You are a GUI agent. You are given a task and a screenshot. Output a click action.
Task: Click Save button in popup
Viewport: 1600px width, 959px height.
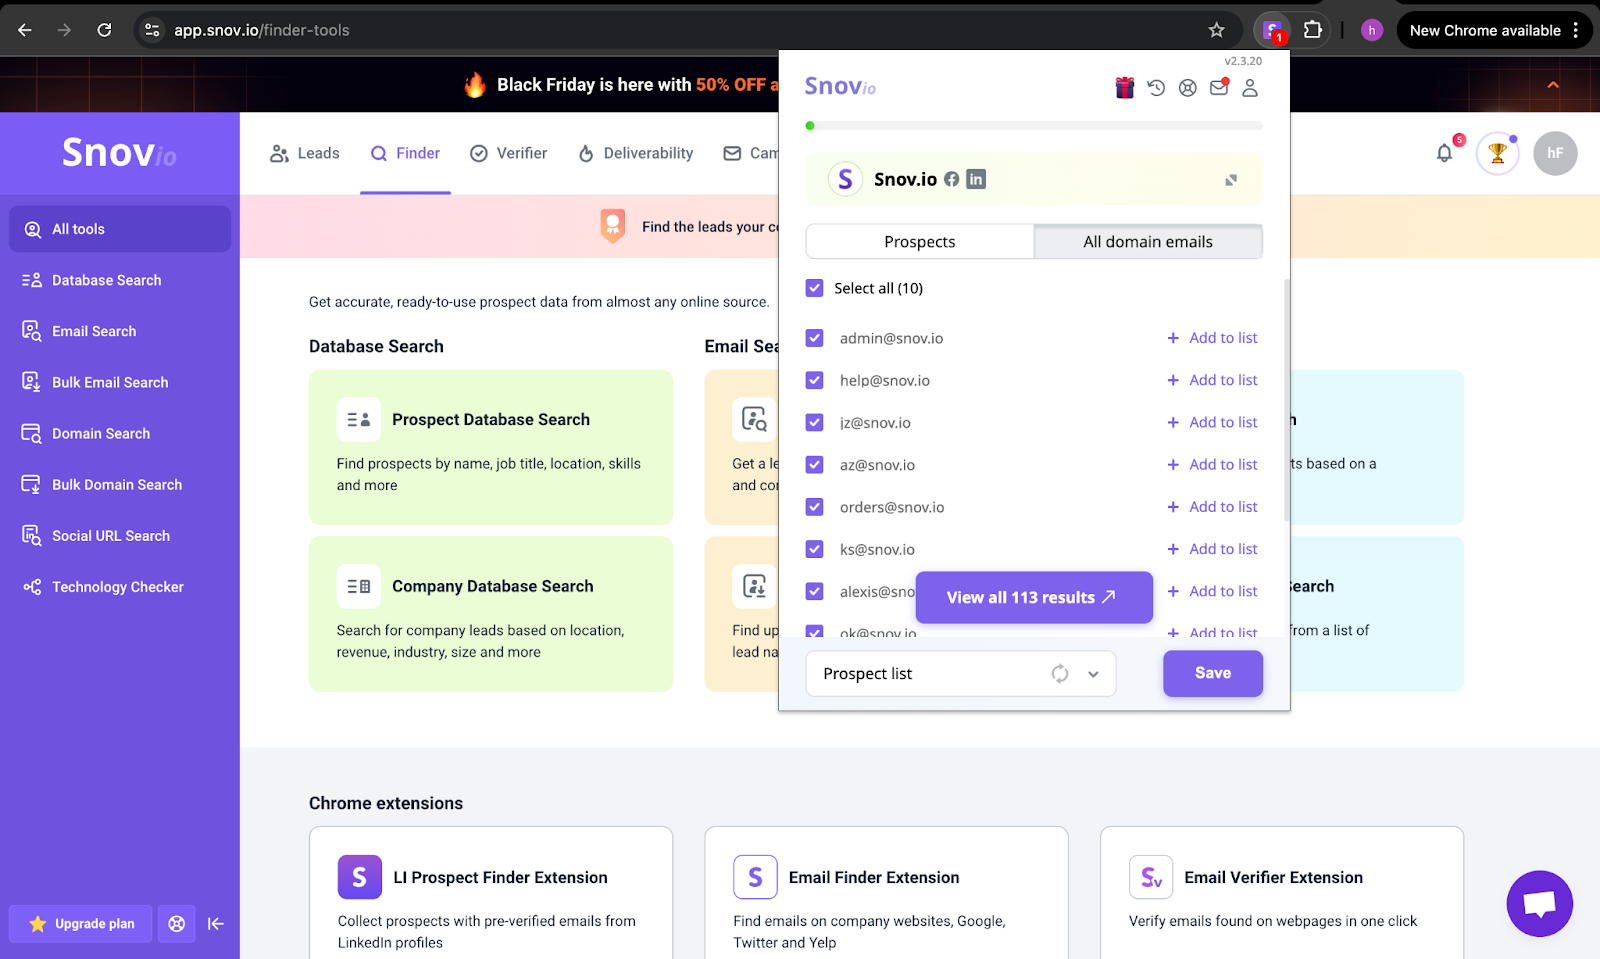pyautogui.click(x=1213, y=673)
